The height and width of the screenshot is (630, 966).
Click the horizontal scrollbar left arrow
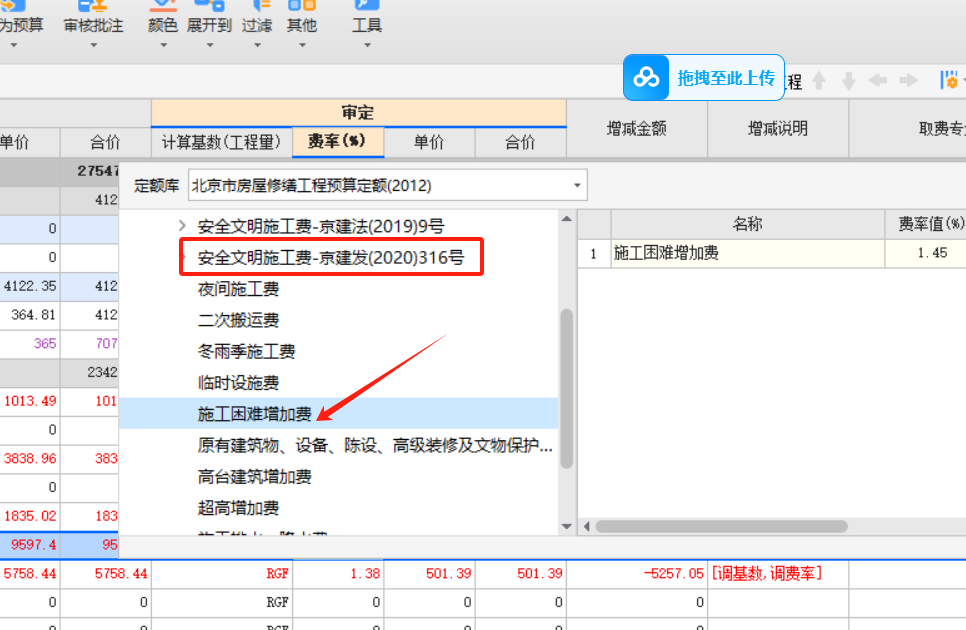[586, 527]
